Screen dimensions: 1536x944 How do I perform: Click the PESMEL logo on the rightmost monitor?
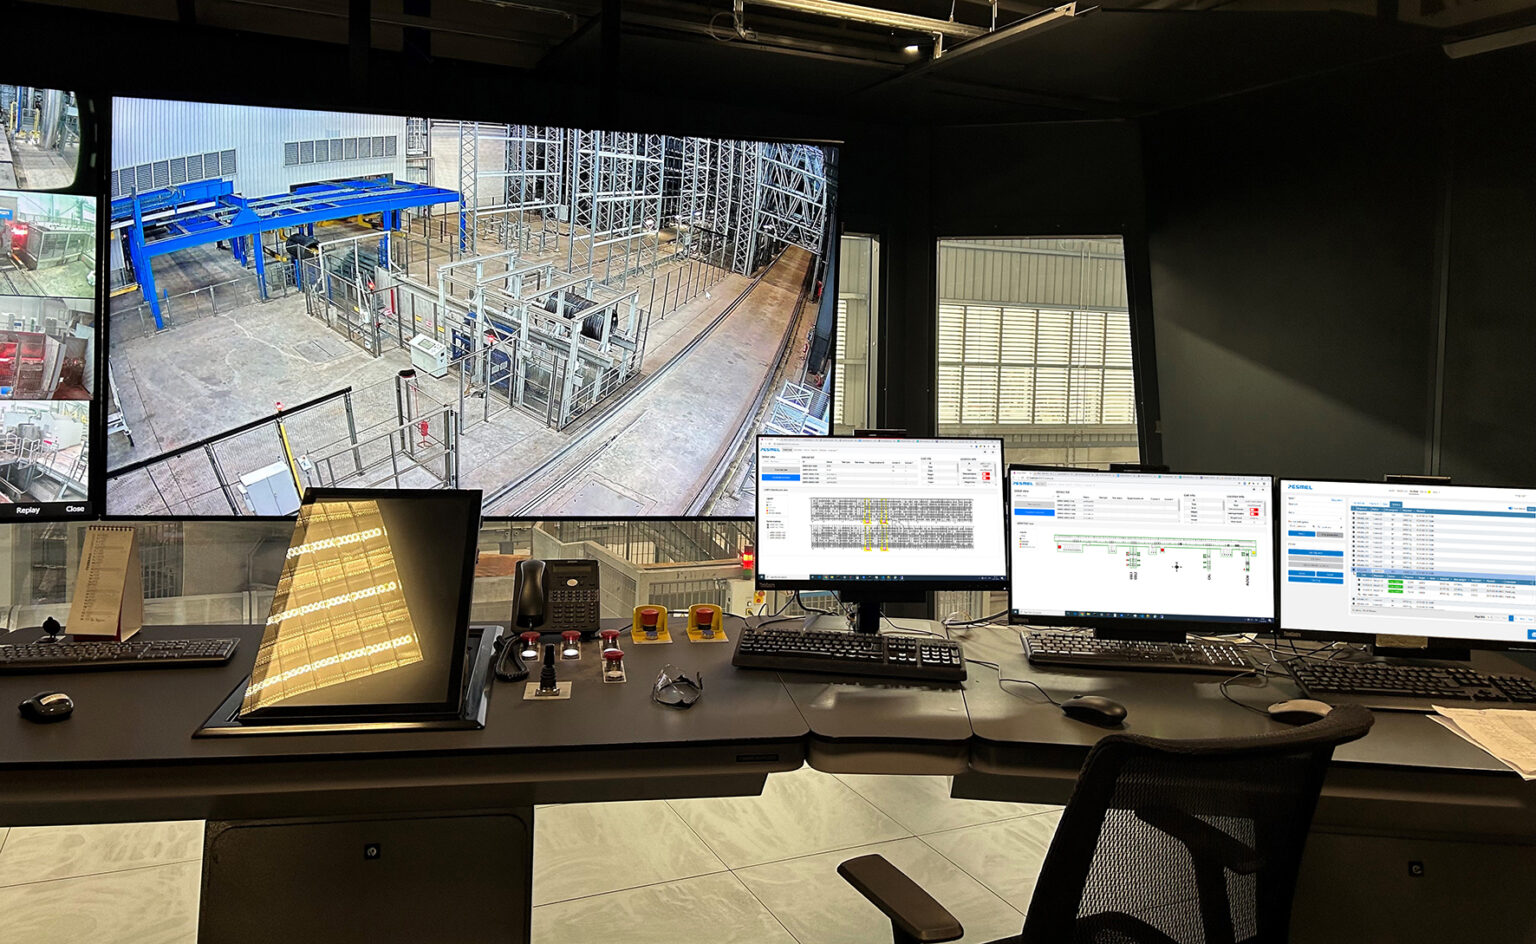click(1300, 487)
